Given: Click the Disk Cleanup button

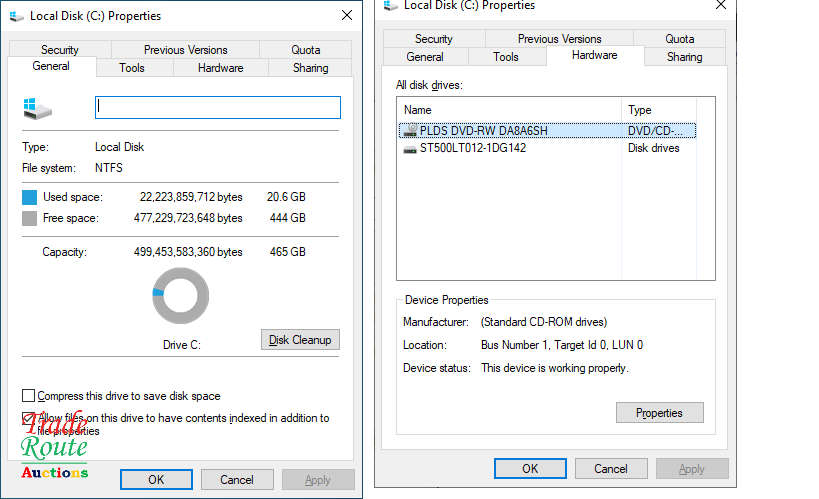Looking at the screenshot, I should 300,340.
